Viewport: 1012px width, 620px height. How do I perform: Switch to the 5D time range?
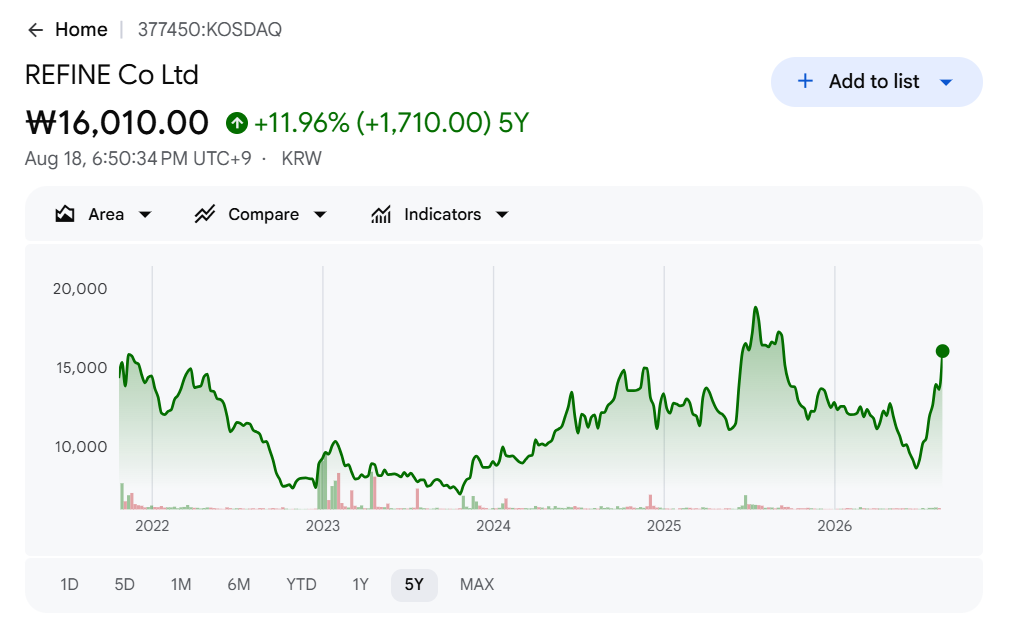click(x=125, y=585)
